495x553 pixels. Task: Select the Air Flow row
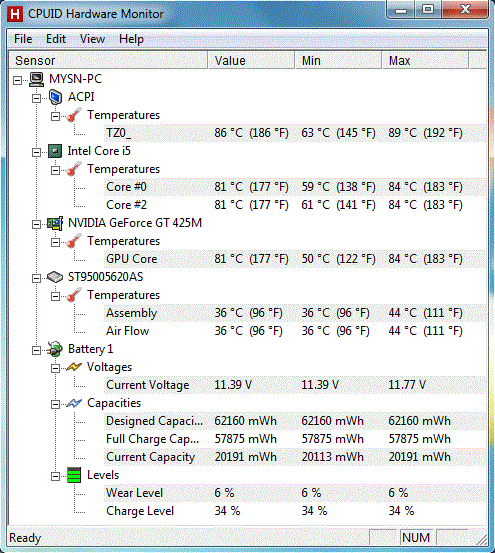coord(295,331)
